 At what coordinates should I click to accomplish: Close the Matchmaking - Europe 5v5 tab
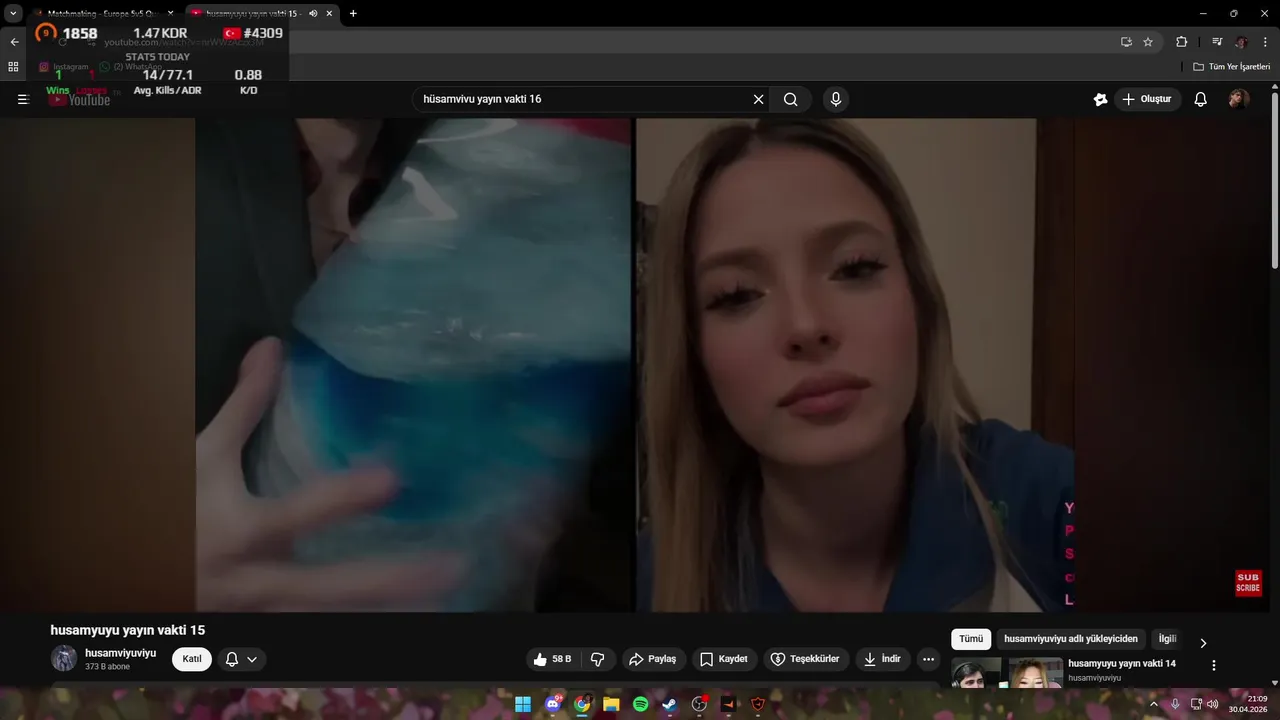point(170,13)
